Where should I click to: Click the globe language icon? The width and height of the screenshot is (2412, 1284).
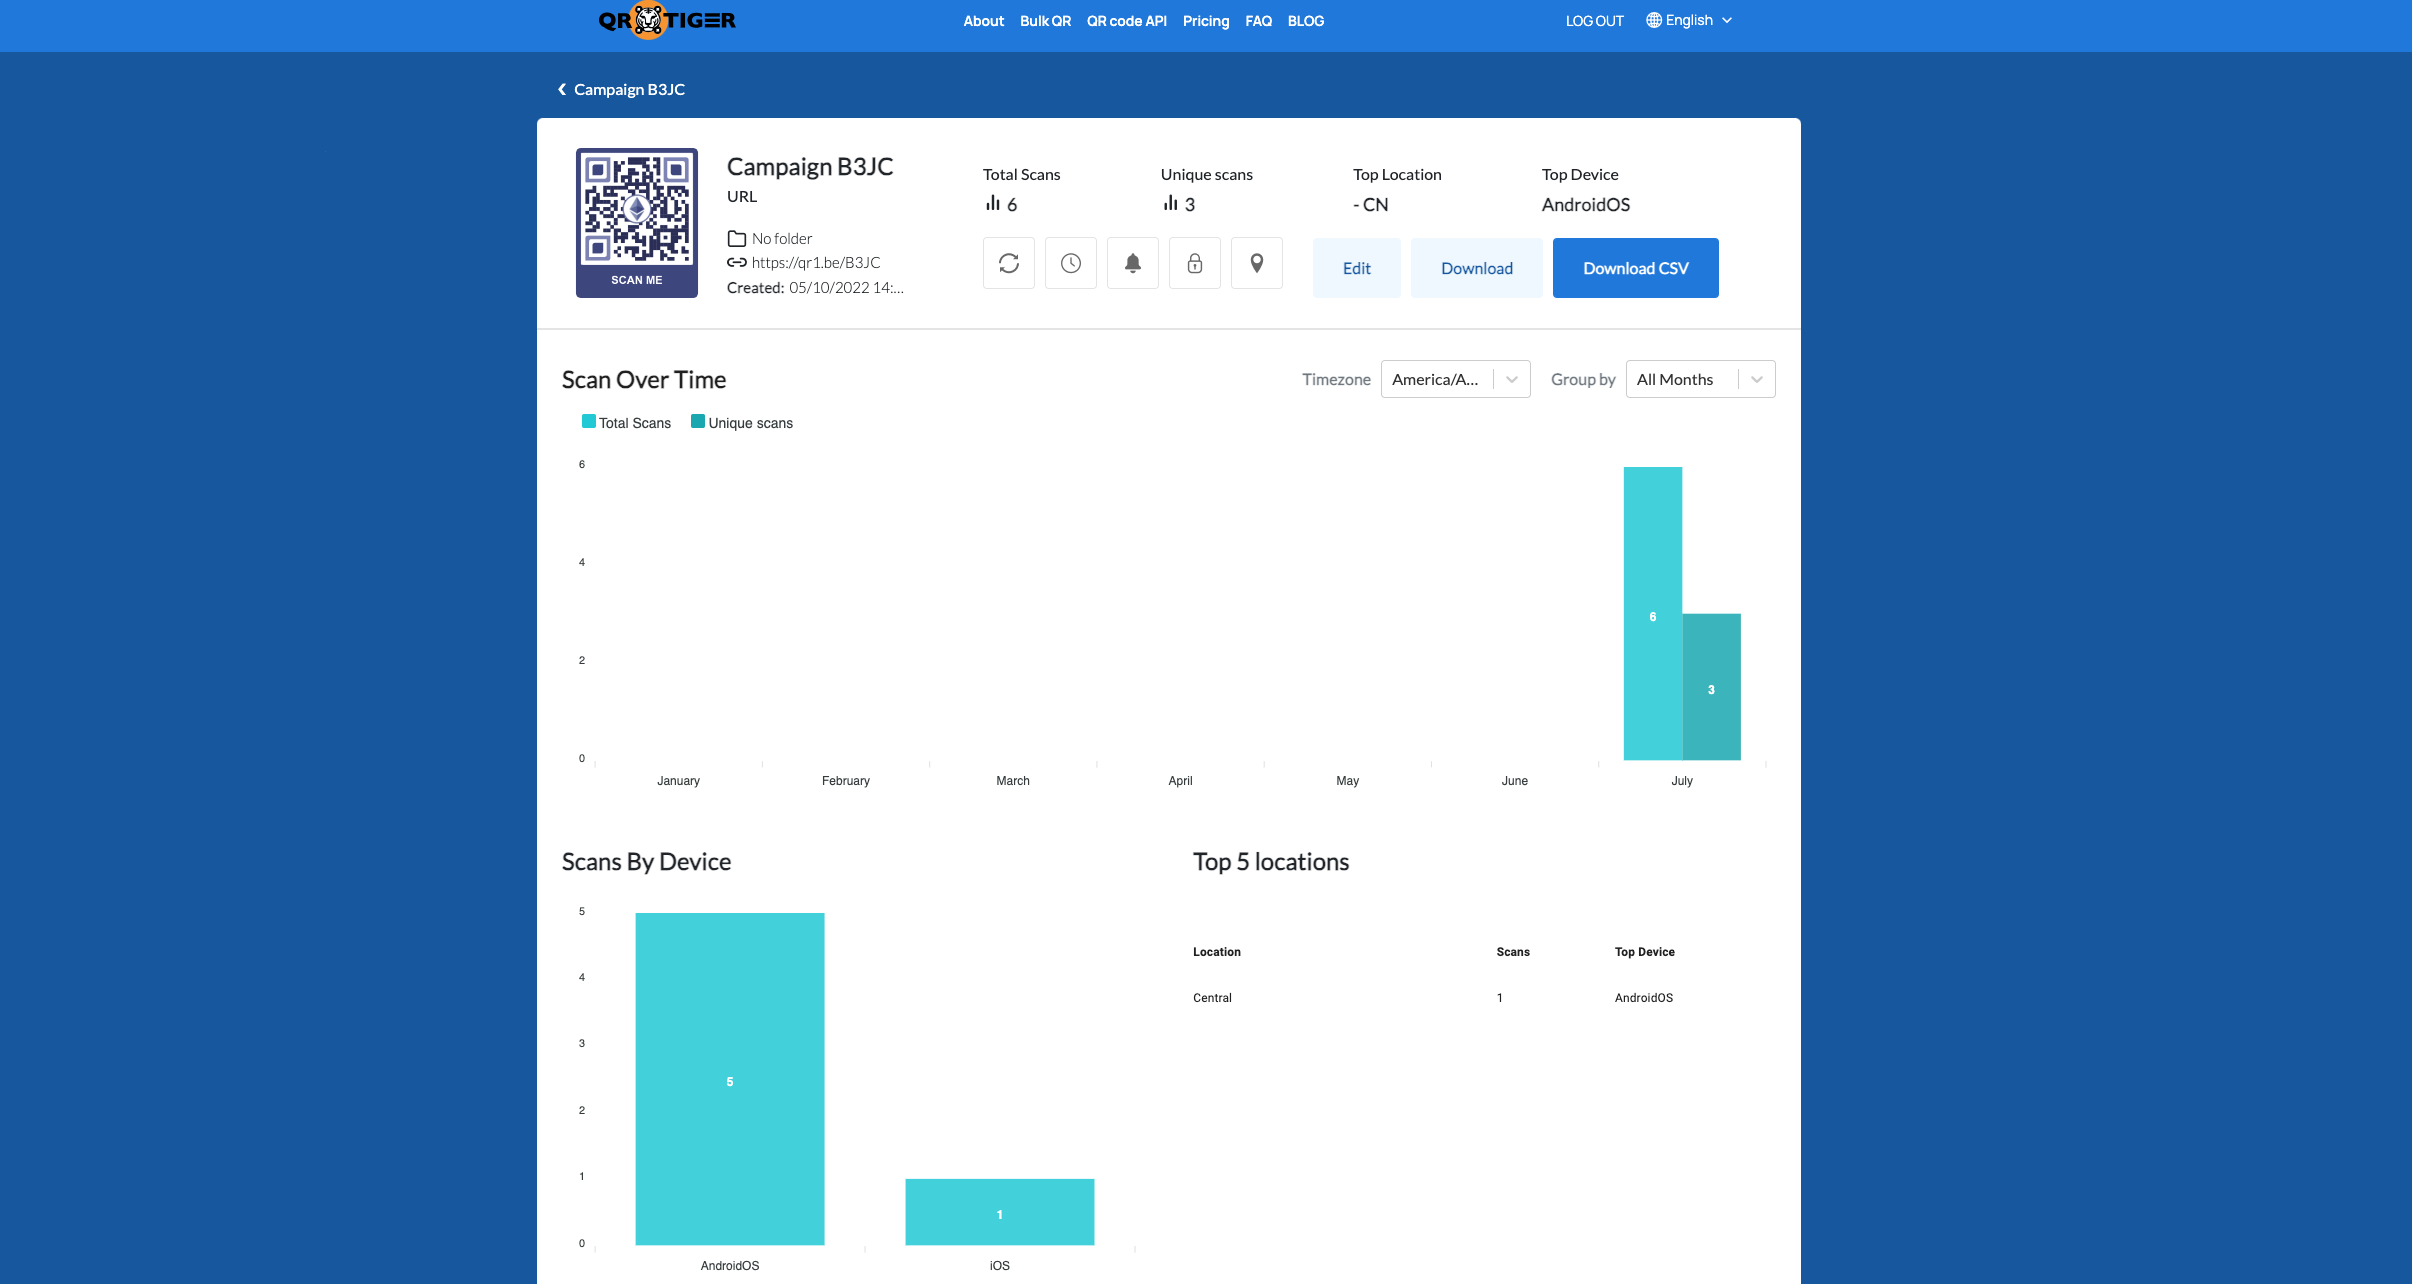pyautogui.click(x=1654, y=20)
